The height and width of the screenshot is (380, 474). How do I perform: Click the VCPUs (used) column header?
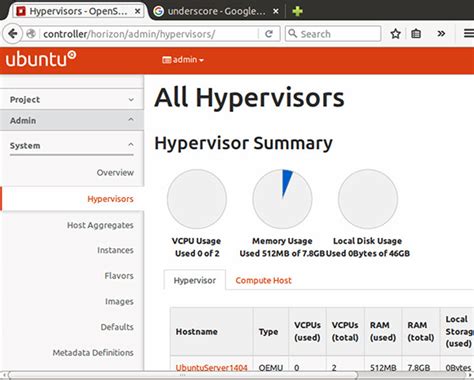click(307, 331)
